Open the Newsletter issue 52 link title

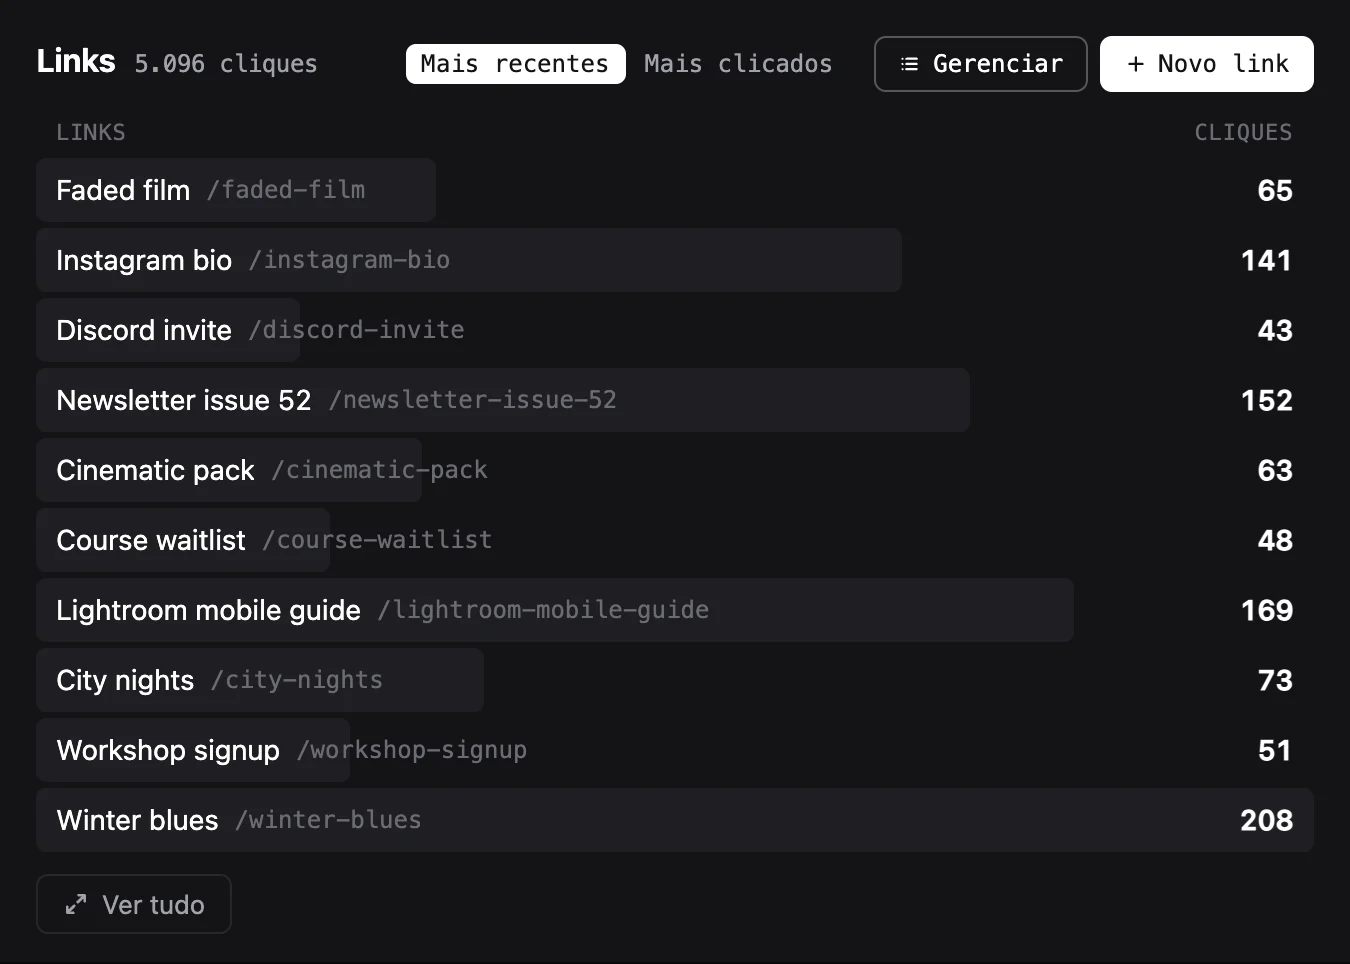[184, 400]
